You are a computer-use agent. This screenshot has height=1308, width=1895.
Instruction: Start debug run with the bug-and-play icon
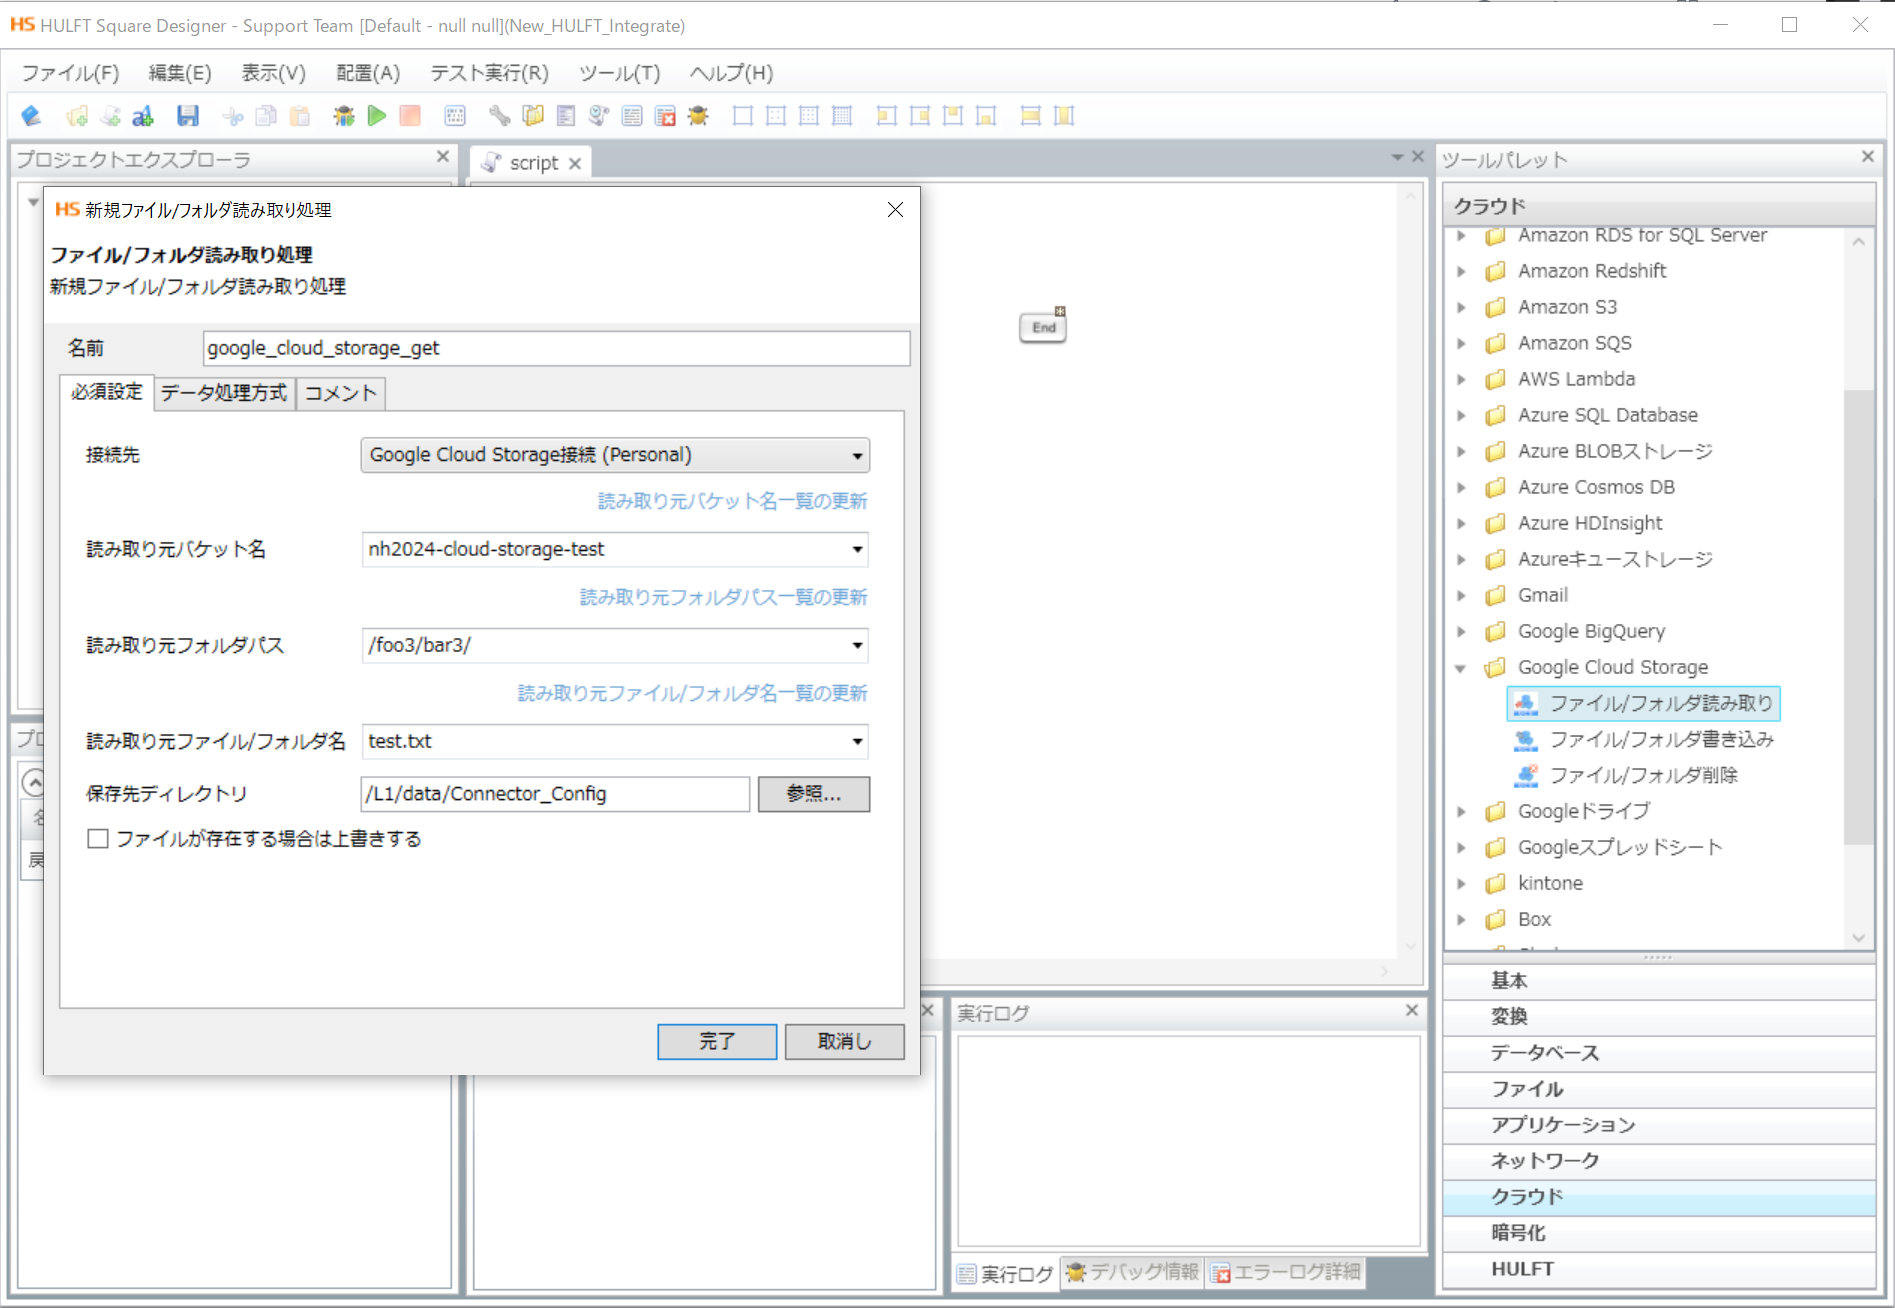344,116
